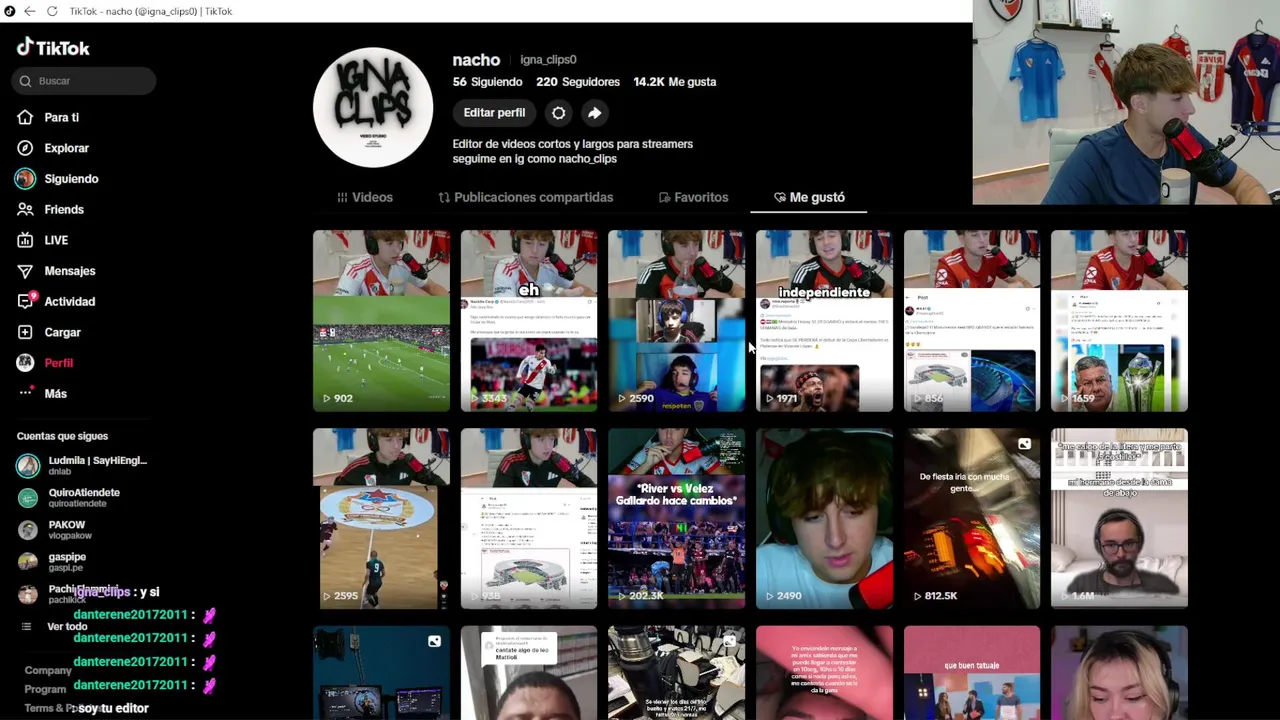Click the Explorar compass icon
1280x720 pixels.
25,148
